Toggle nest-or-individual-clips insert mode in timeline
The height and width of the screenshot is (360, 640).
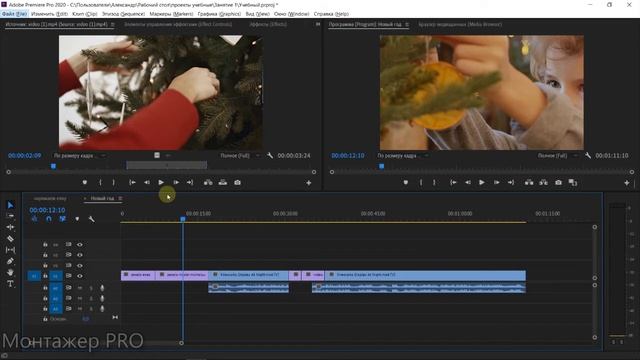(35, 219)
